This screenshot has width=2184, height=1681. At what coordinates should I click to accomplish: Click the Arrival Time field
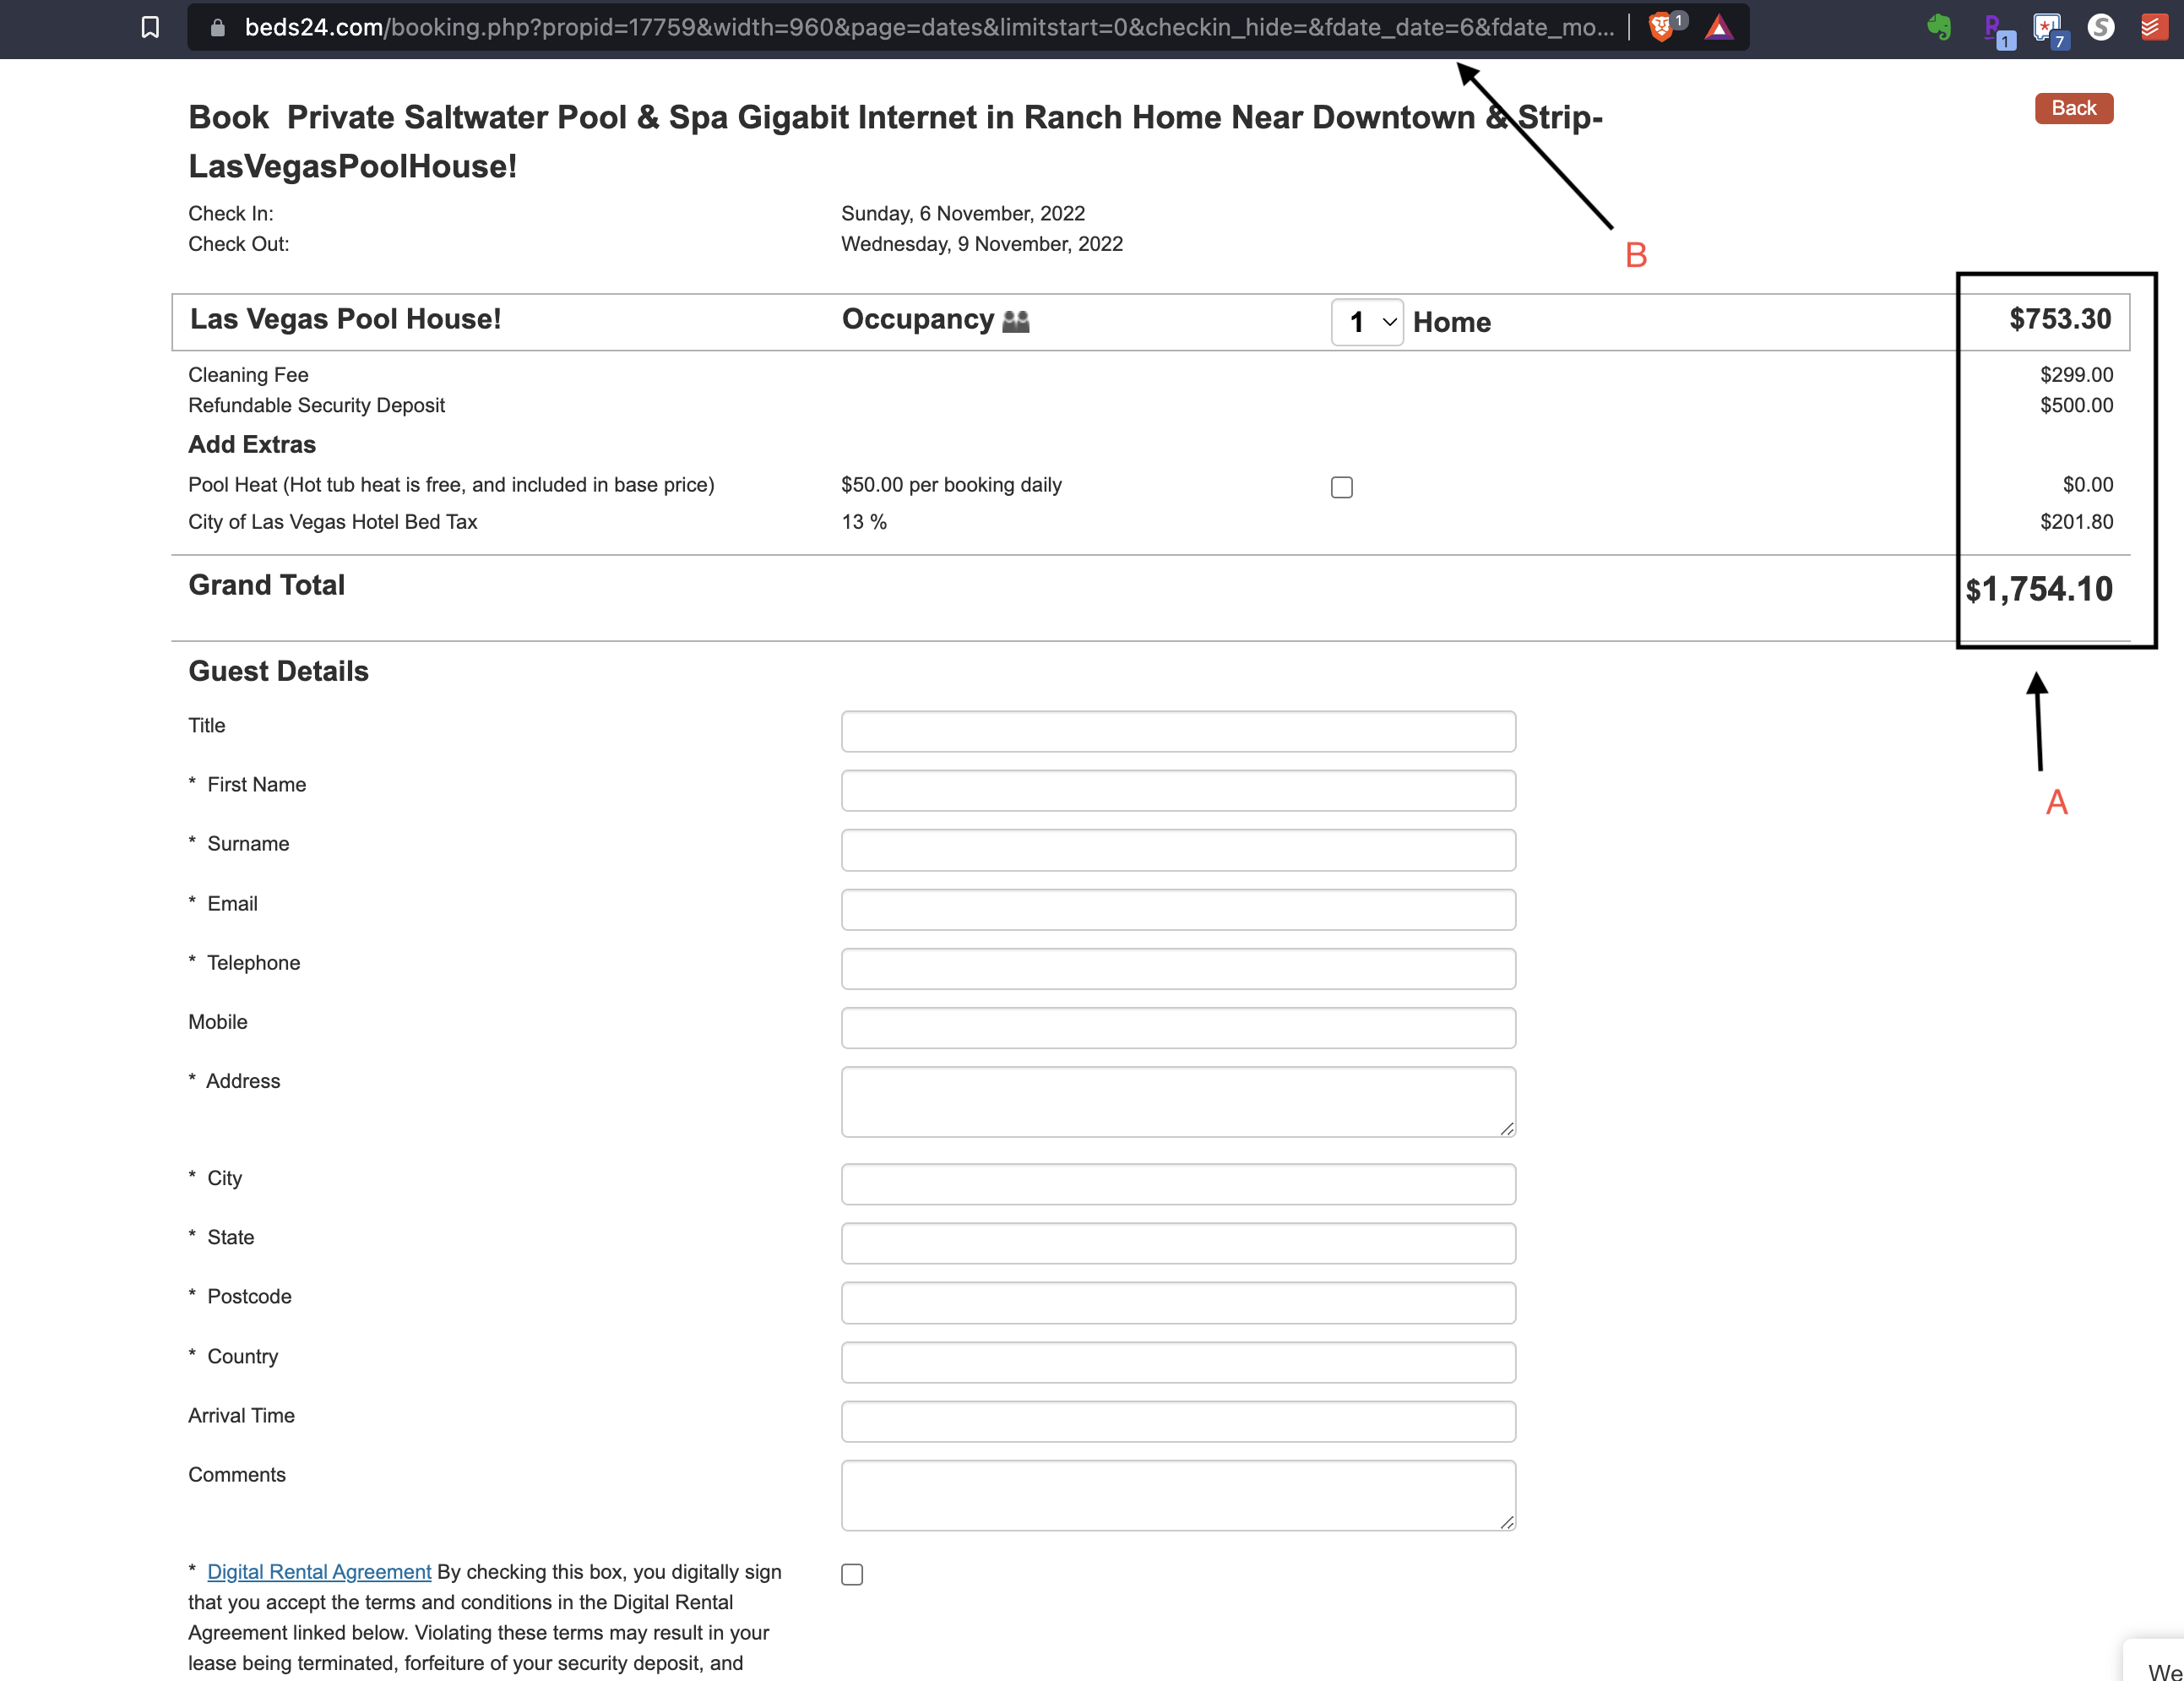click(x=1177, y=1421)
